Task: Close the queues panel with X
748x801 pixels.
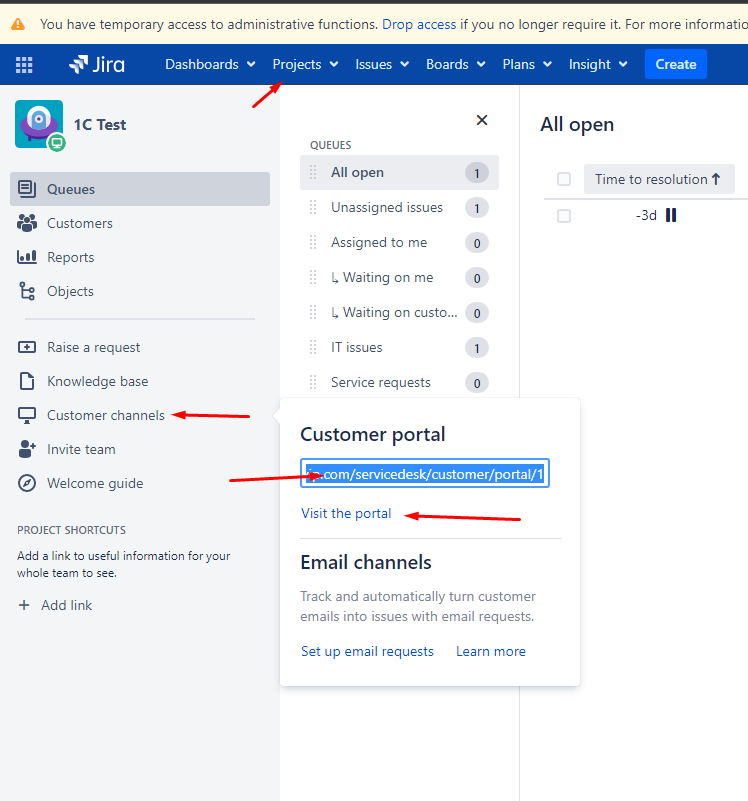Action: pyautogui.click(x=481, y=120)
